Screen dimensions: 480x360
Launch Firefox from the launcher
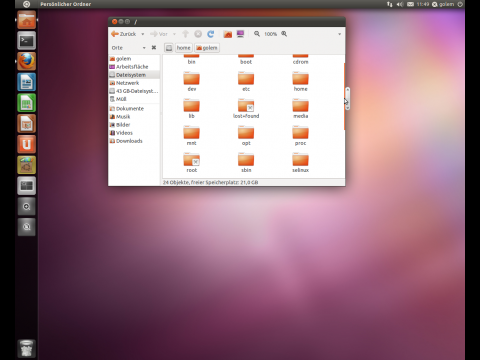point(27,61)
